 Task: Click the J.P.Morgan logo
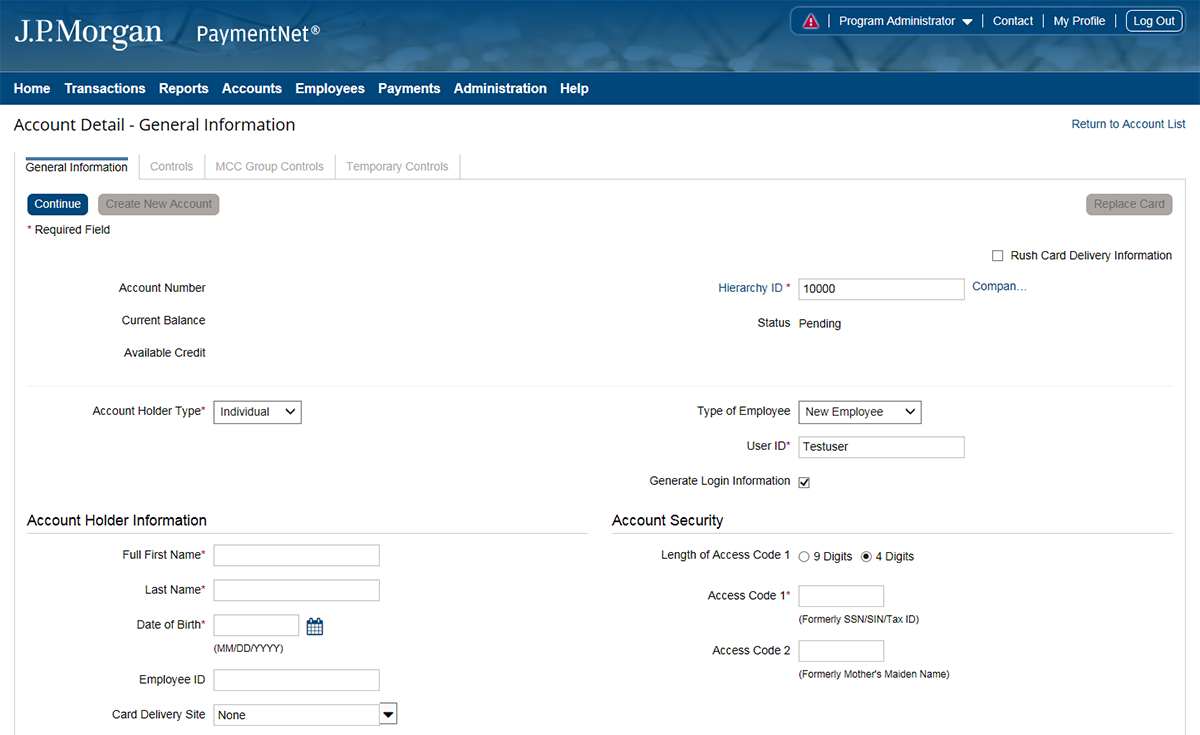click(88, 33)
